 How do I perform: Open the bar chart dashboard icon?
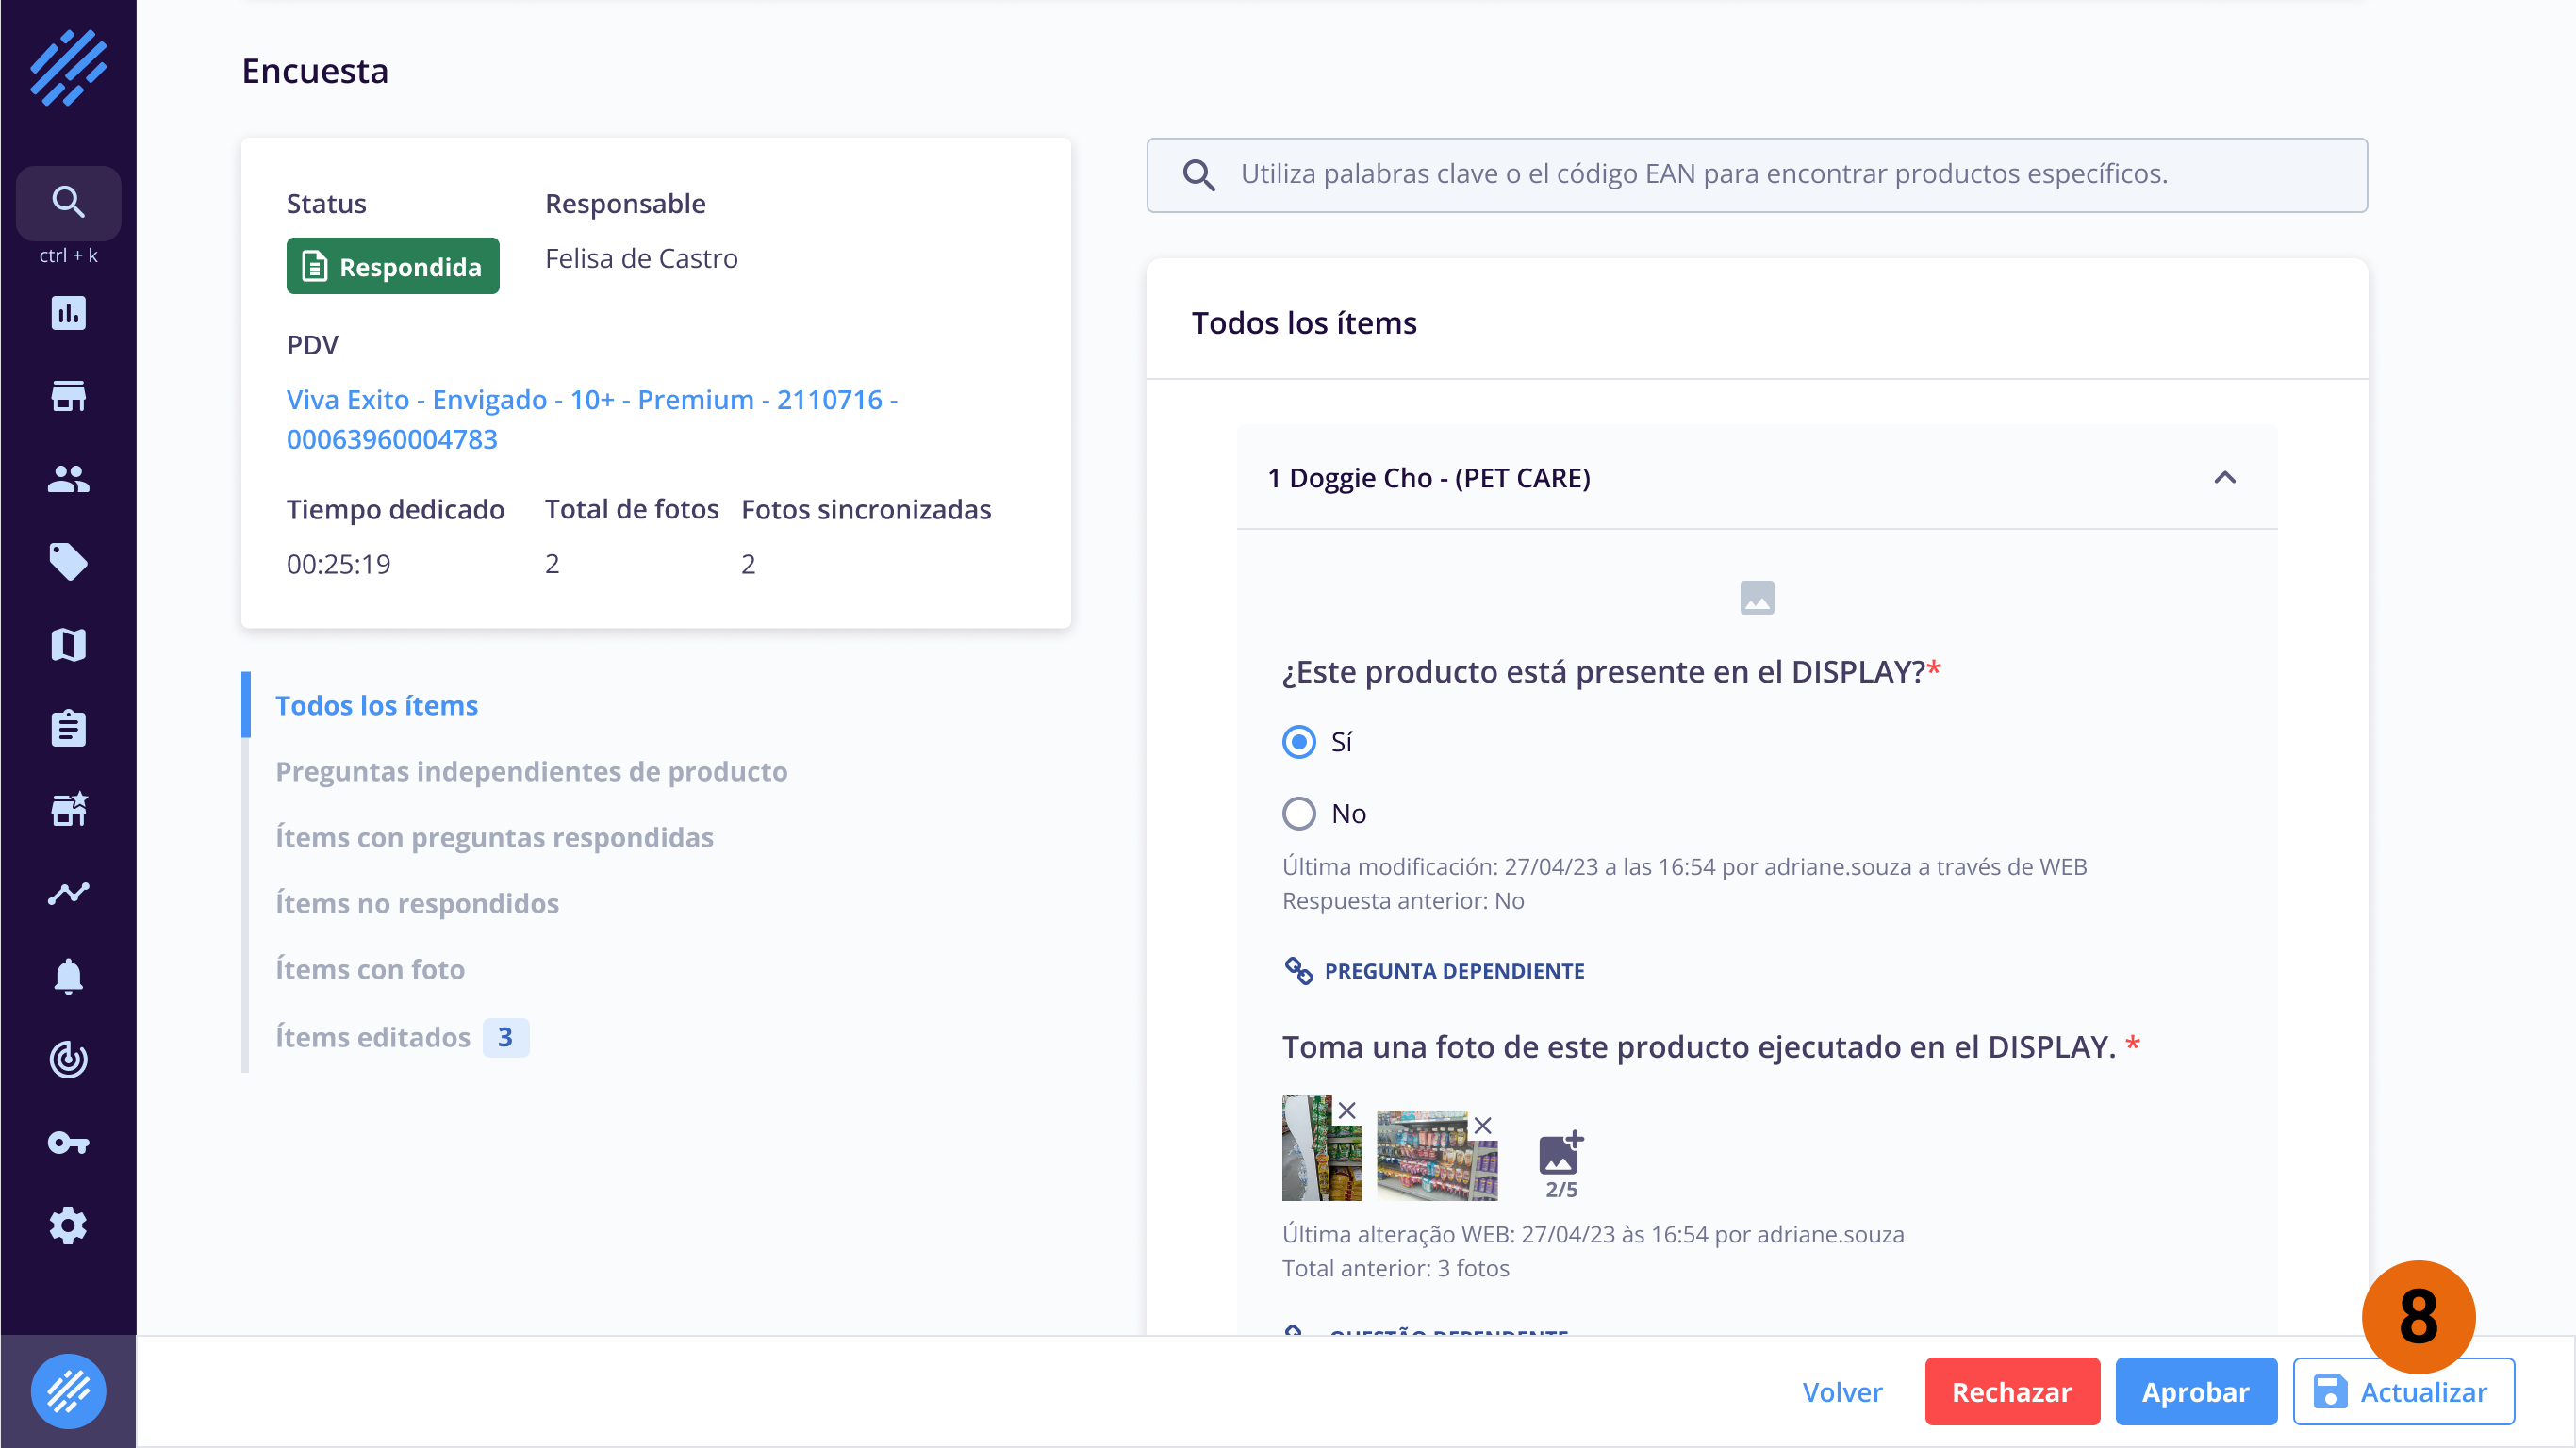(x=68, y=313)
